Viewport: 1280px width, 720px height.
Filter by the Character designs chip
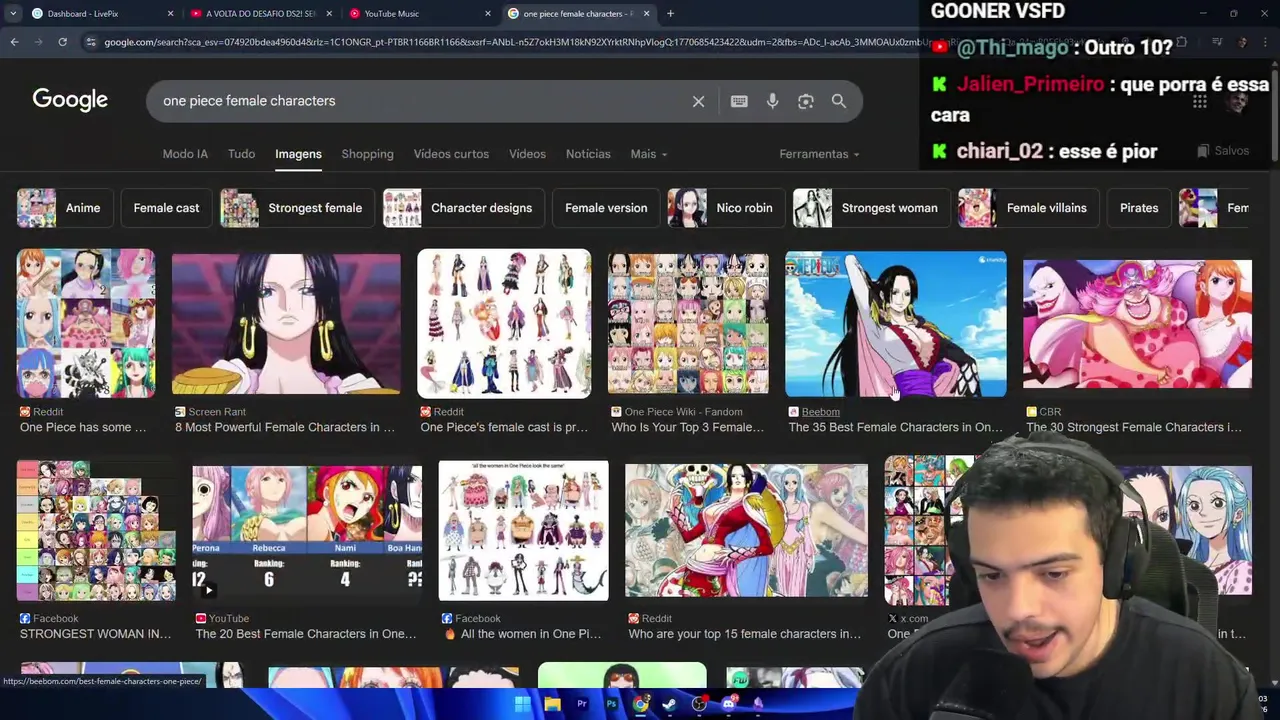[x=463, y=208]
